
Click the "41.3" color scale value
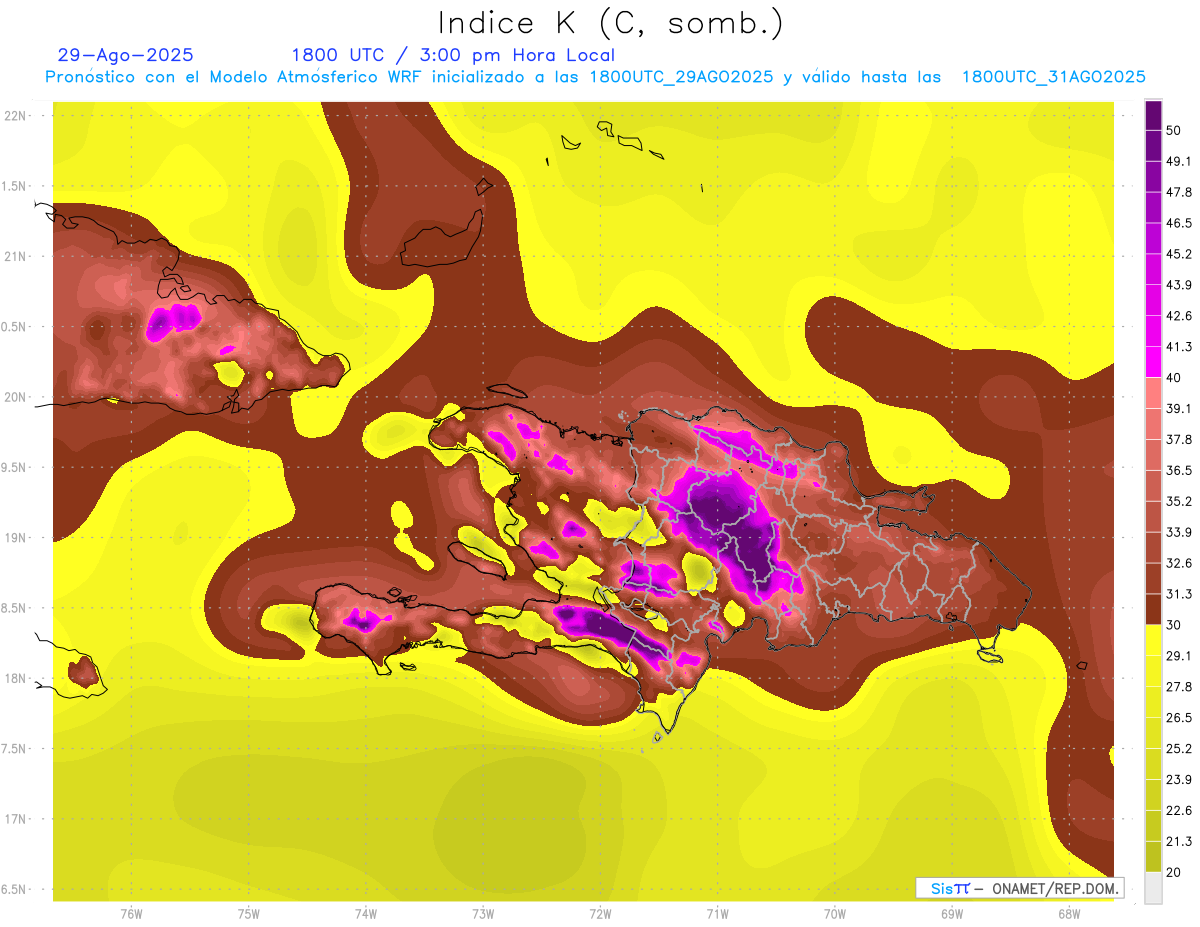(x=1178, y=347)
